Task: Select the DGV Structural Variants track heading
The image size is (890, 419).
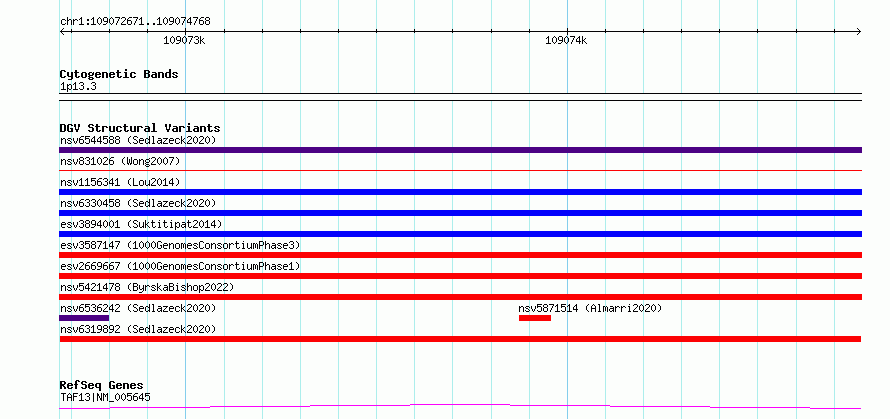Action: [140, 128]
